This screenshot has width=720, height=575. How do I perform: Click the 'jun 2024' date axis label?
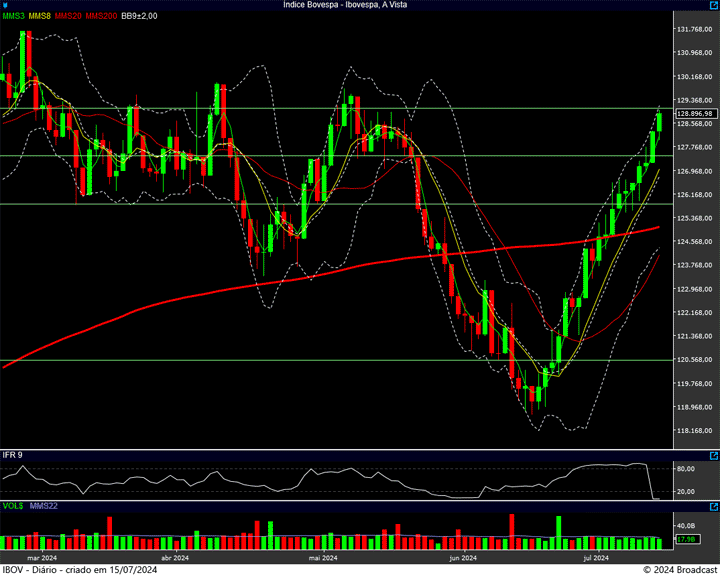[x=463, y=557]
